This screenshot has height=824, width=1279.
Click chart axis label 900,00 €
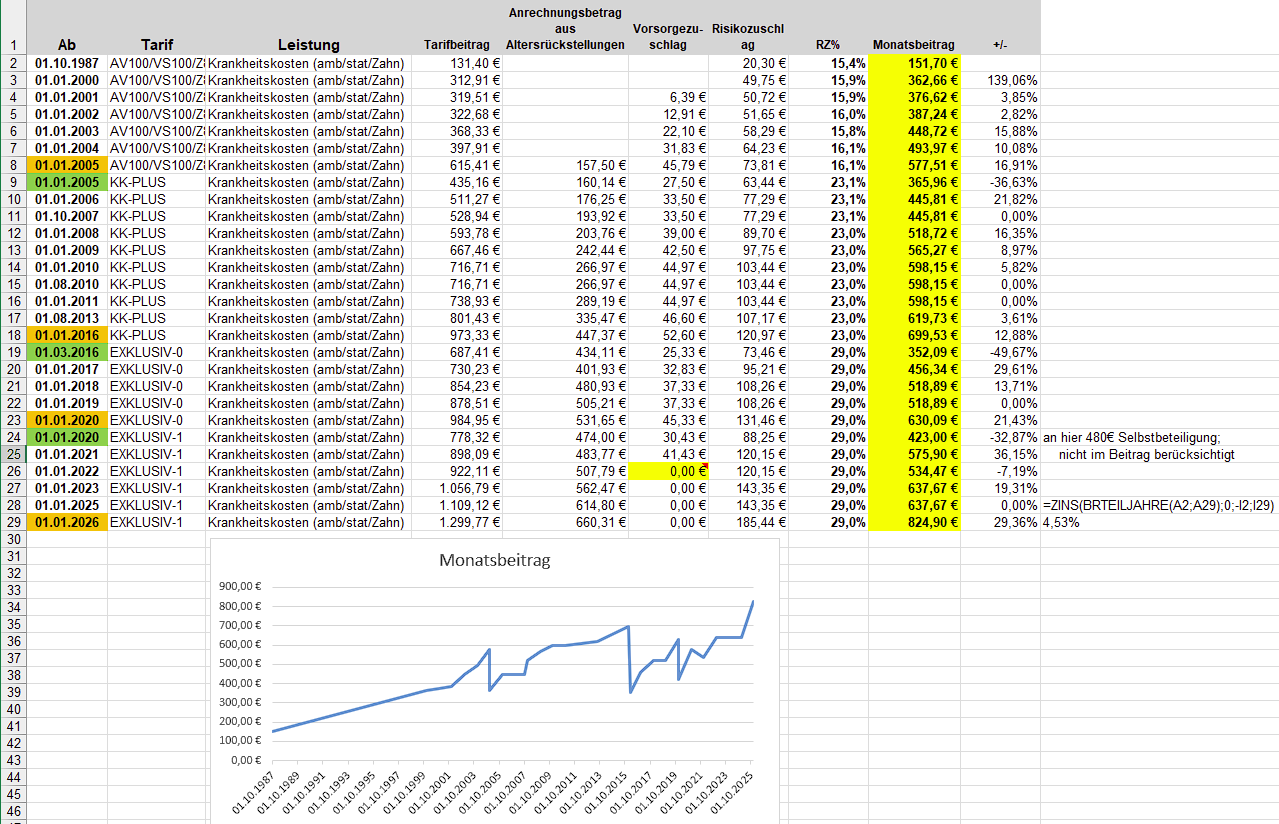(x=239, y=586)
